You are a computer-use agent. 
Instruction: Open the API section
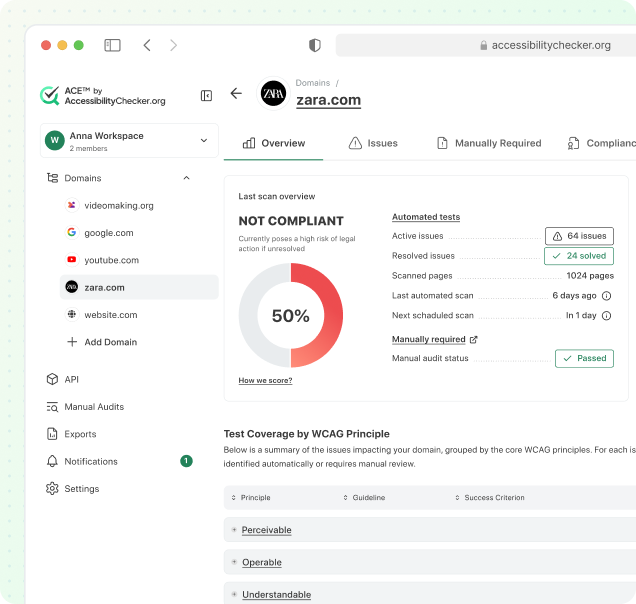coord(71,379)
